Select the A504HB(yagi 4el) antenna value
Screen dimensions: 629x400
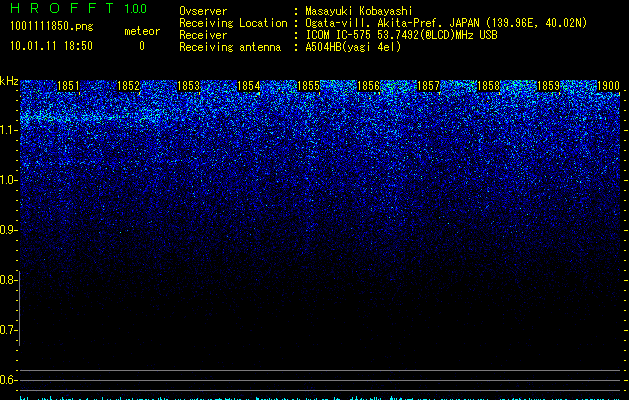tap(353, 47)
